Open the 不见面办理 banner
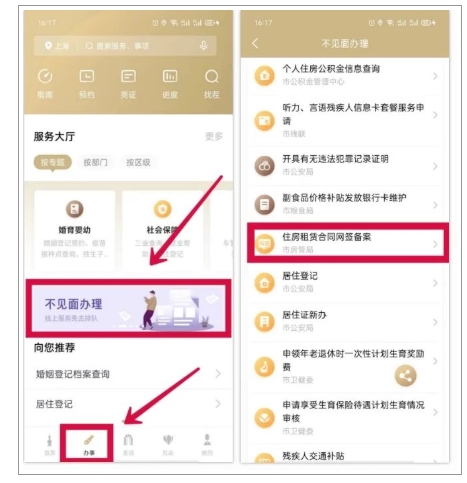467x483 pixels. point(128,308)
